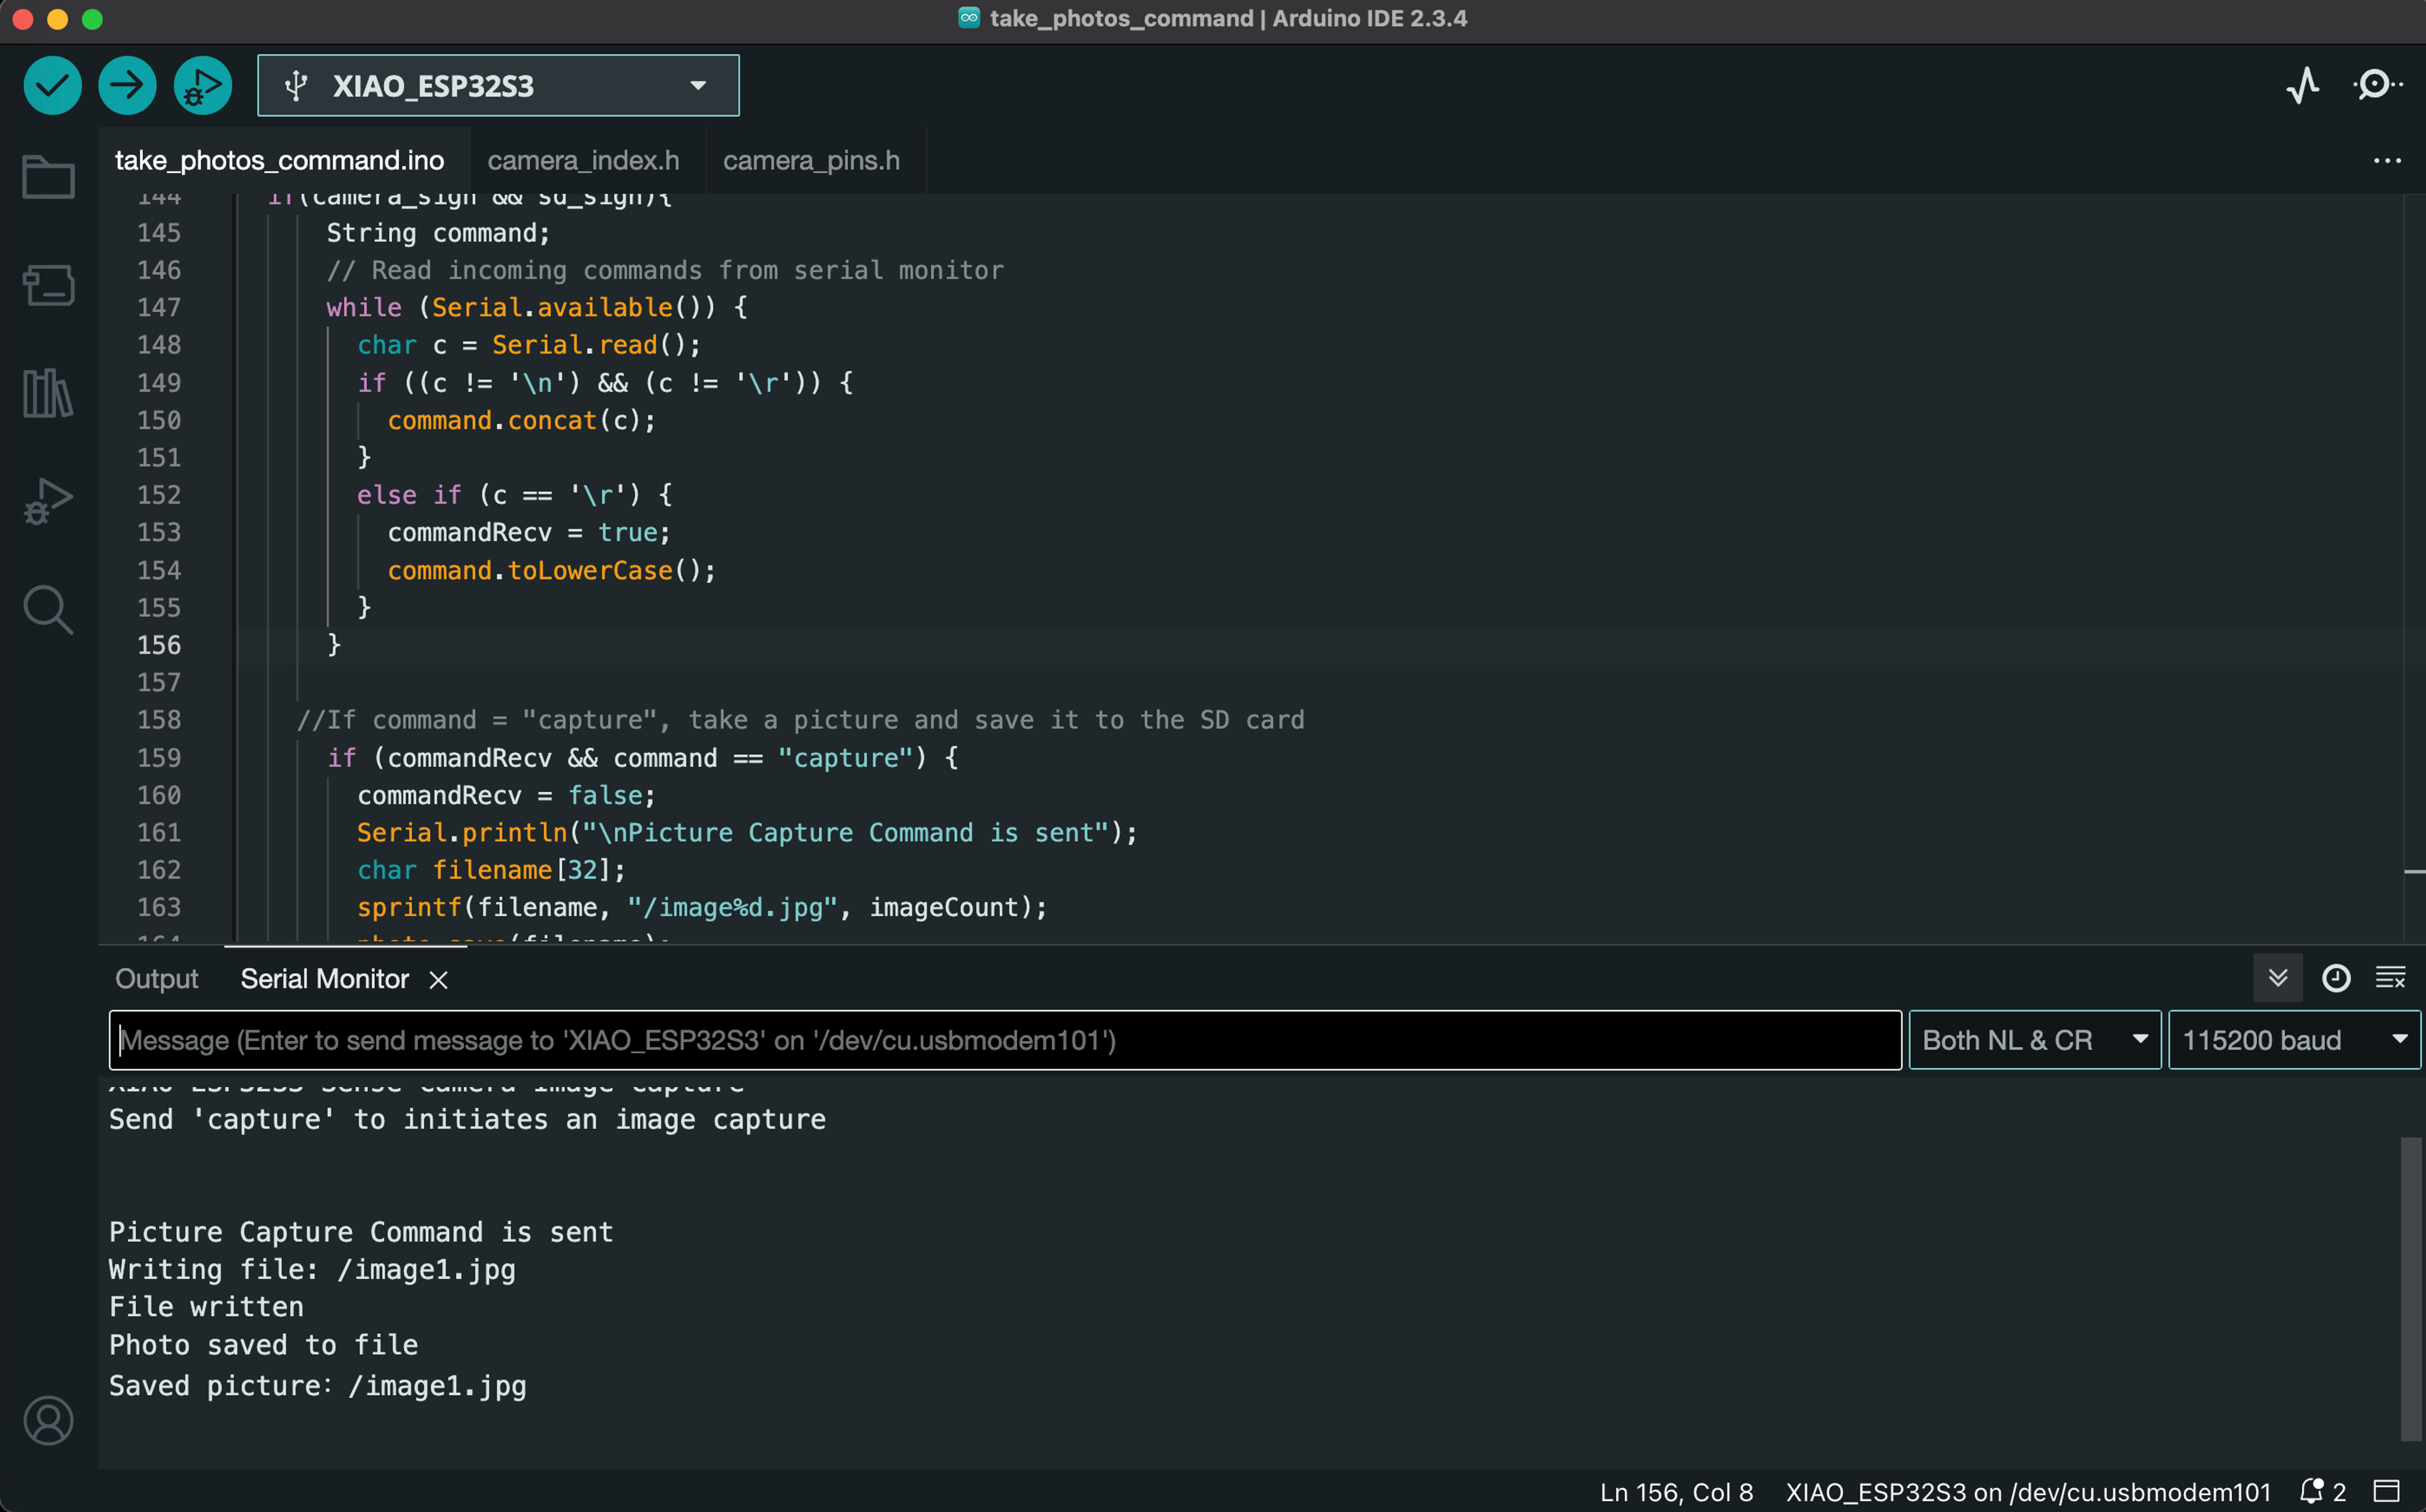
Task: Open Library Manager books icon
Action: point(48,393)
